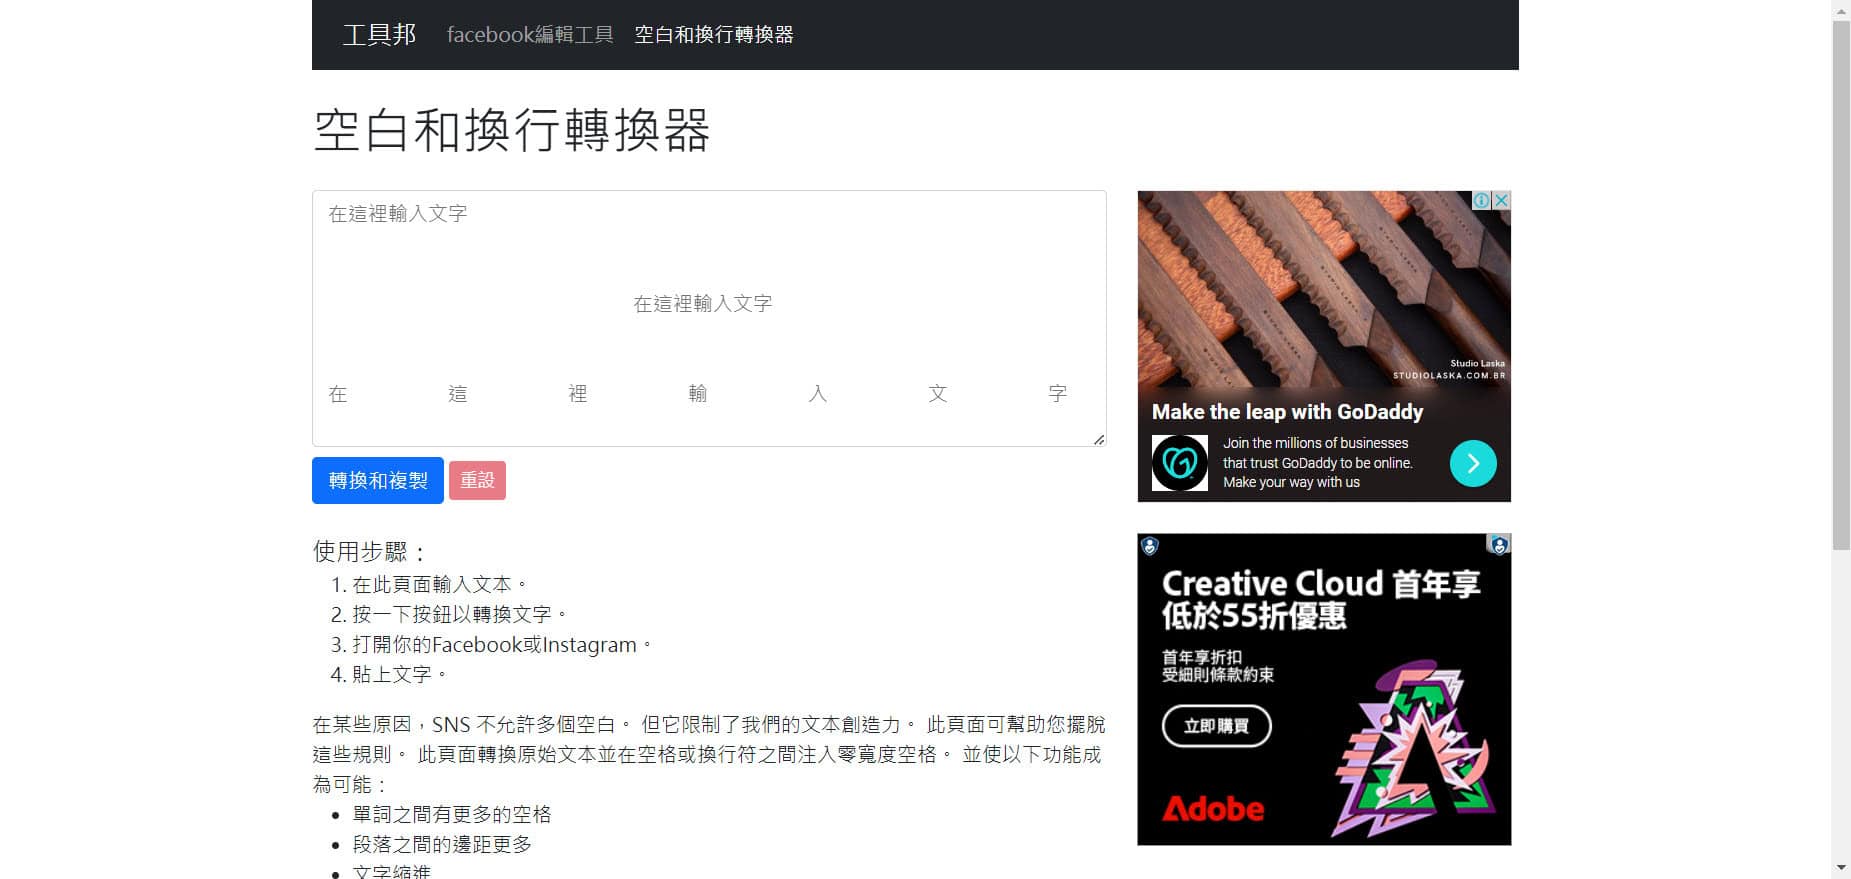Click the page scrollbar up arrow
This screenshot has width=1851, height=879.
pyautogui.click(x=1841, y=10)
